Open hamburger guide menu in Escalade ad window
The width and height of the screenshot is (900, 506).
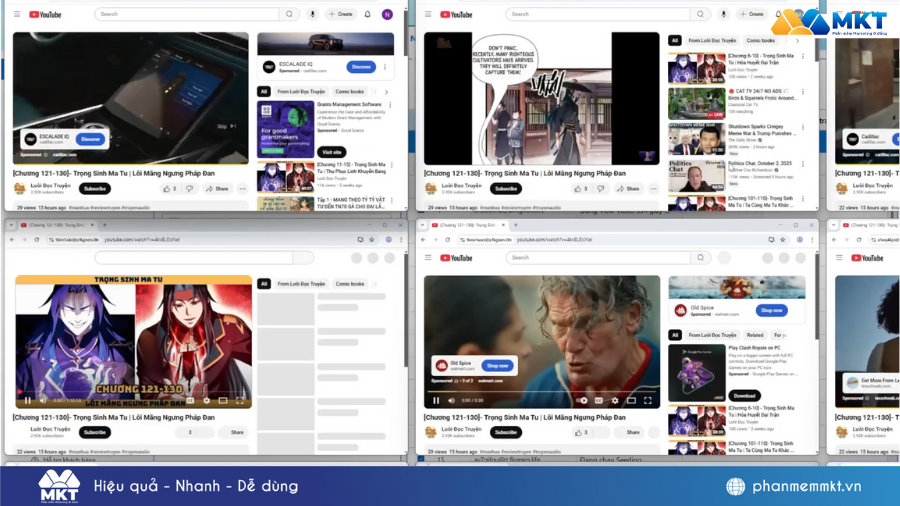pyautogui.click(x=16, y=14)
